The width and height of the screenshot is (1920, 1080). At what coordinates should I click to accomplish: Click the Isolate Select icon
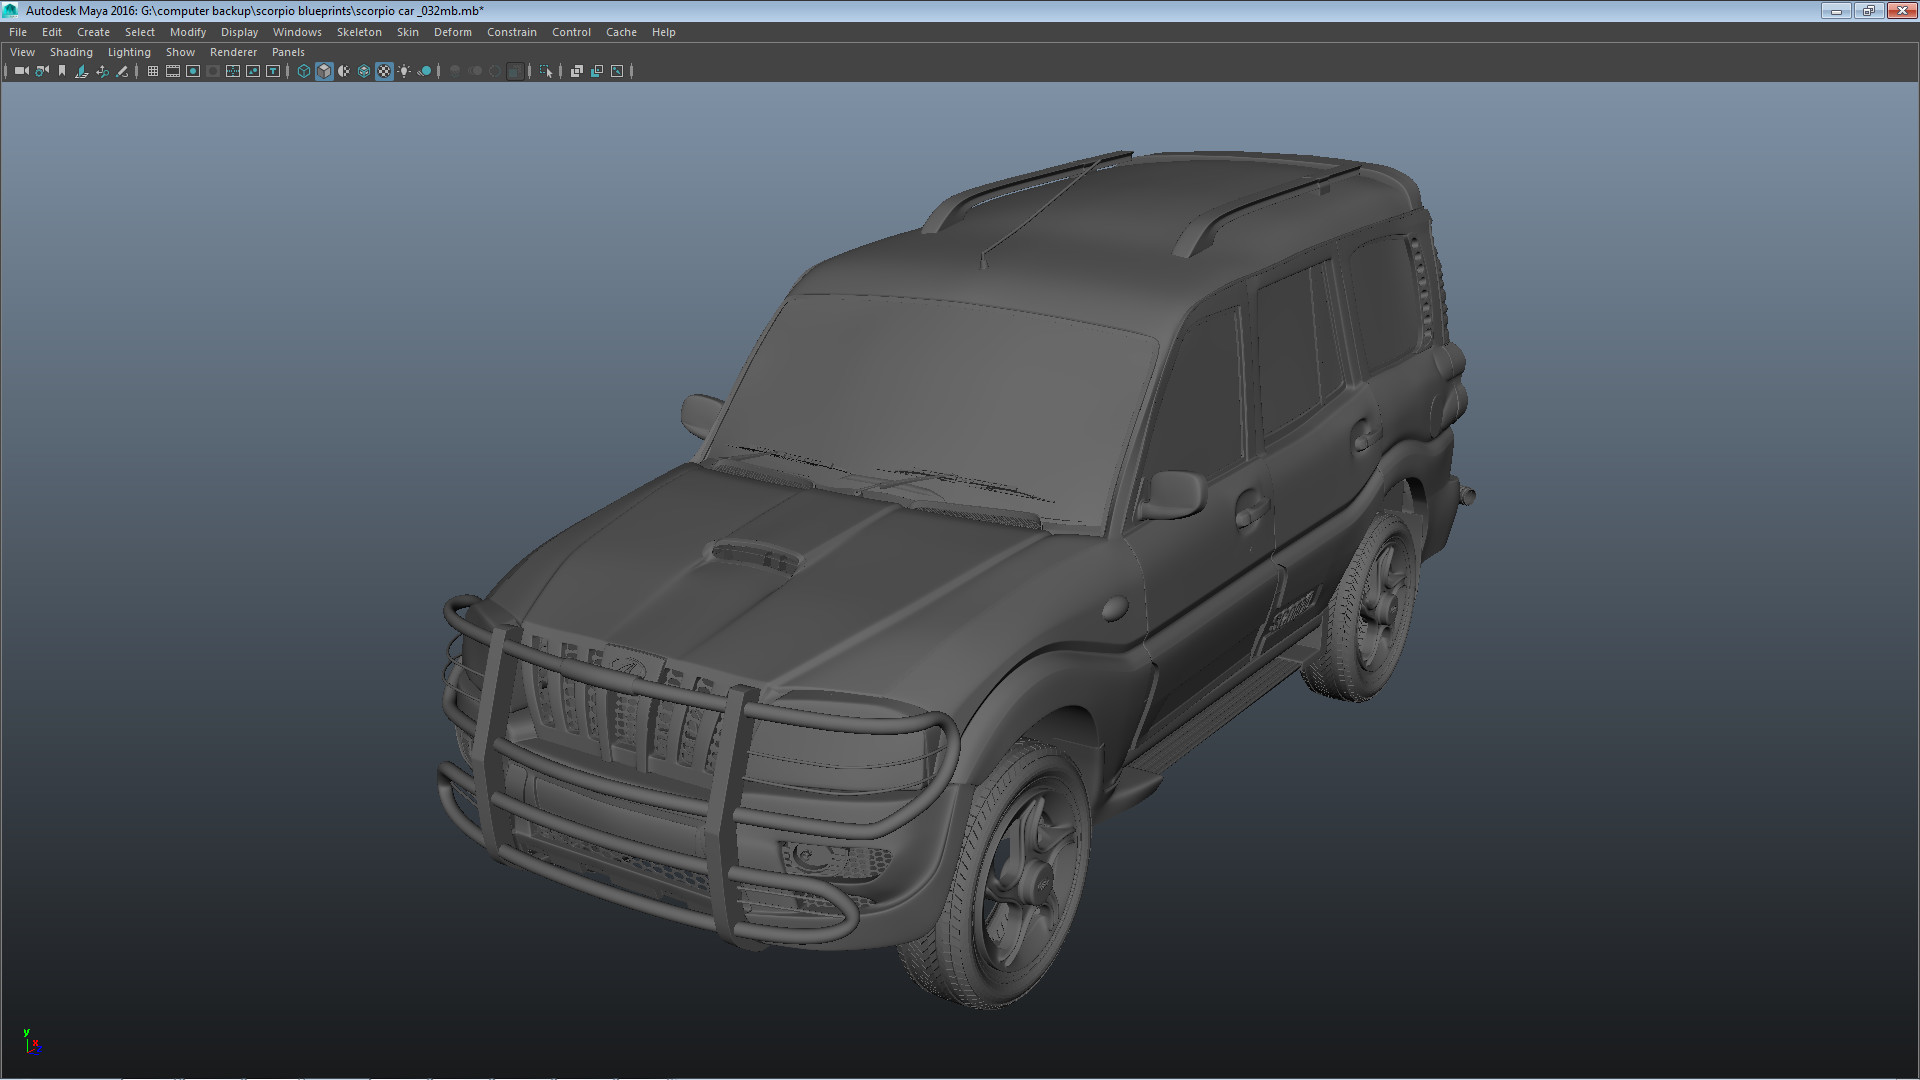pyautogui.click(x=546, y=71)
